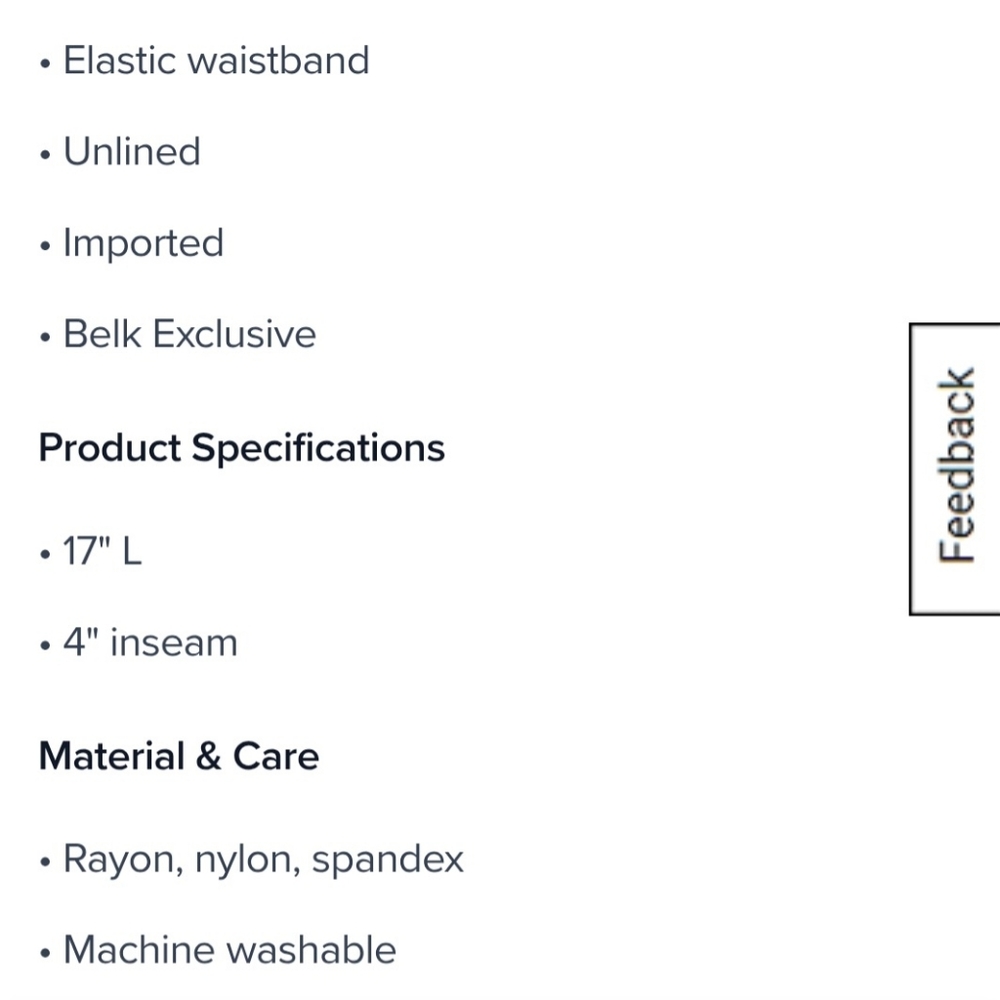Click bullet point before Machine washable
This screenshot has height=1000, width=1000.
[x=45, y=953]
